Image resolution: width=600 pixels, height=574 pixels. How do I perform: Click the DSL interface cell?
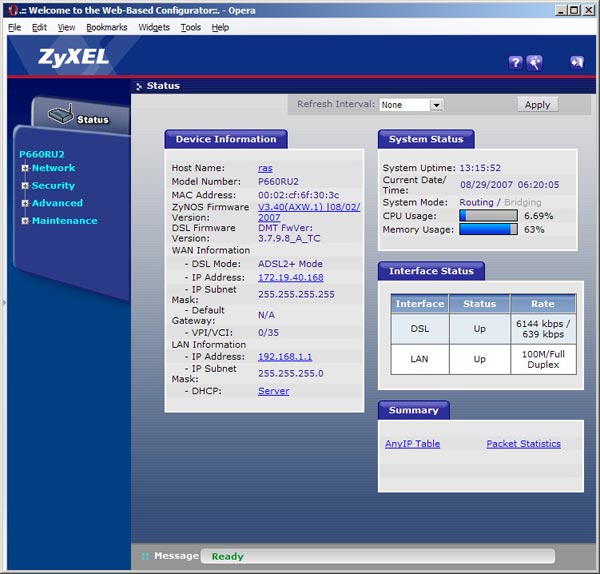pos(420,329)
